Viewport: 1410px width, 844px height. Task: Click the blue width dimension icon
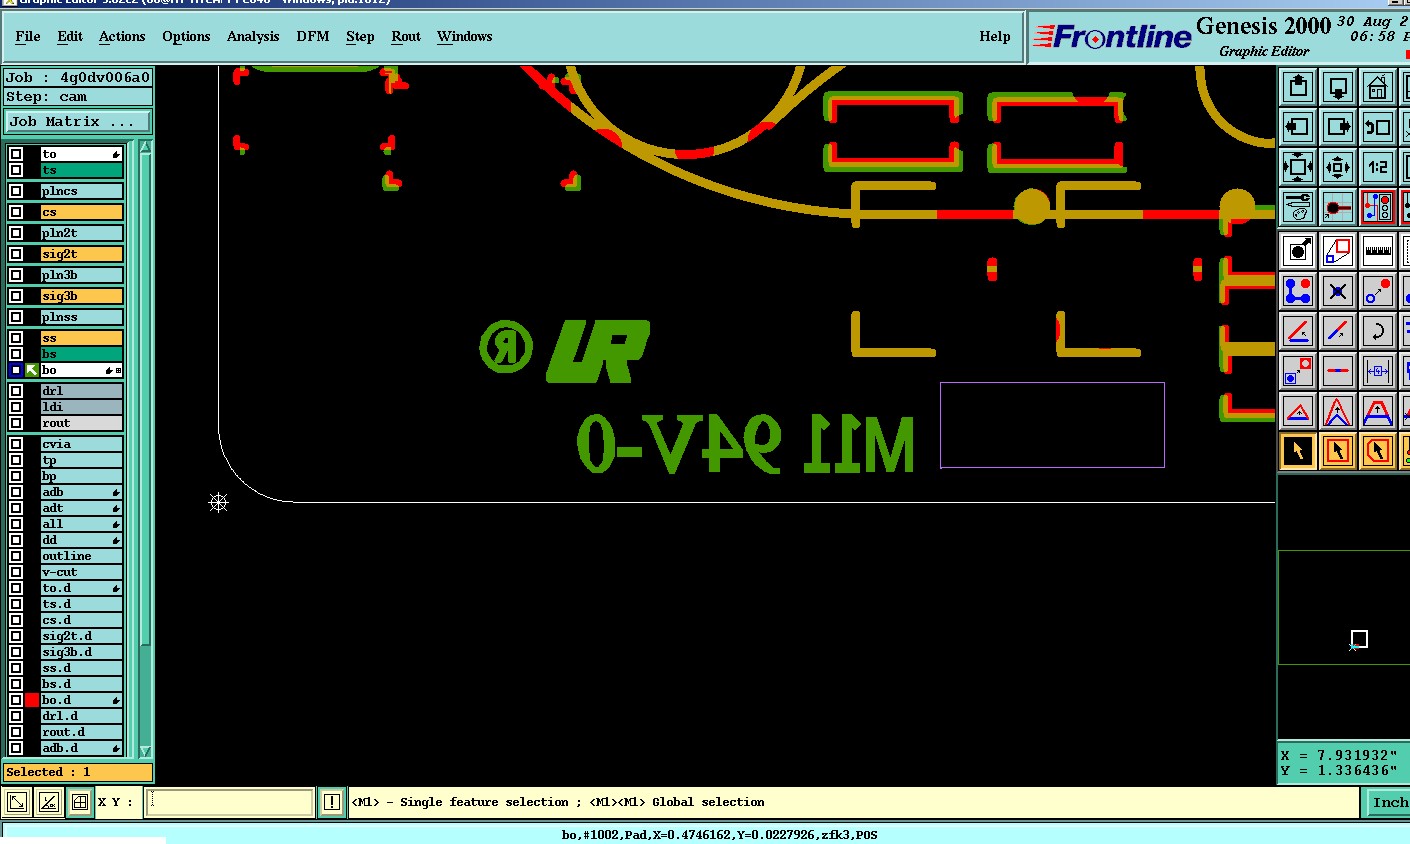(1378, 371)
